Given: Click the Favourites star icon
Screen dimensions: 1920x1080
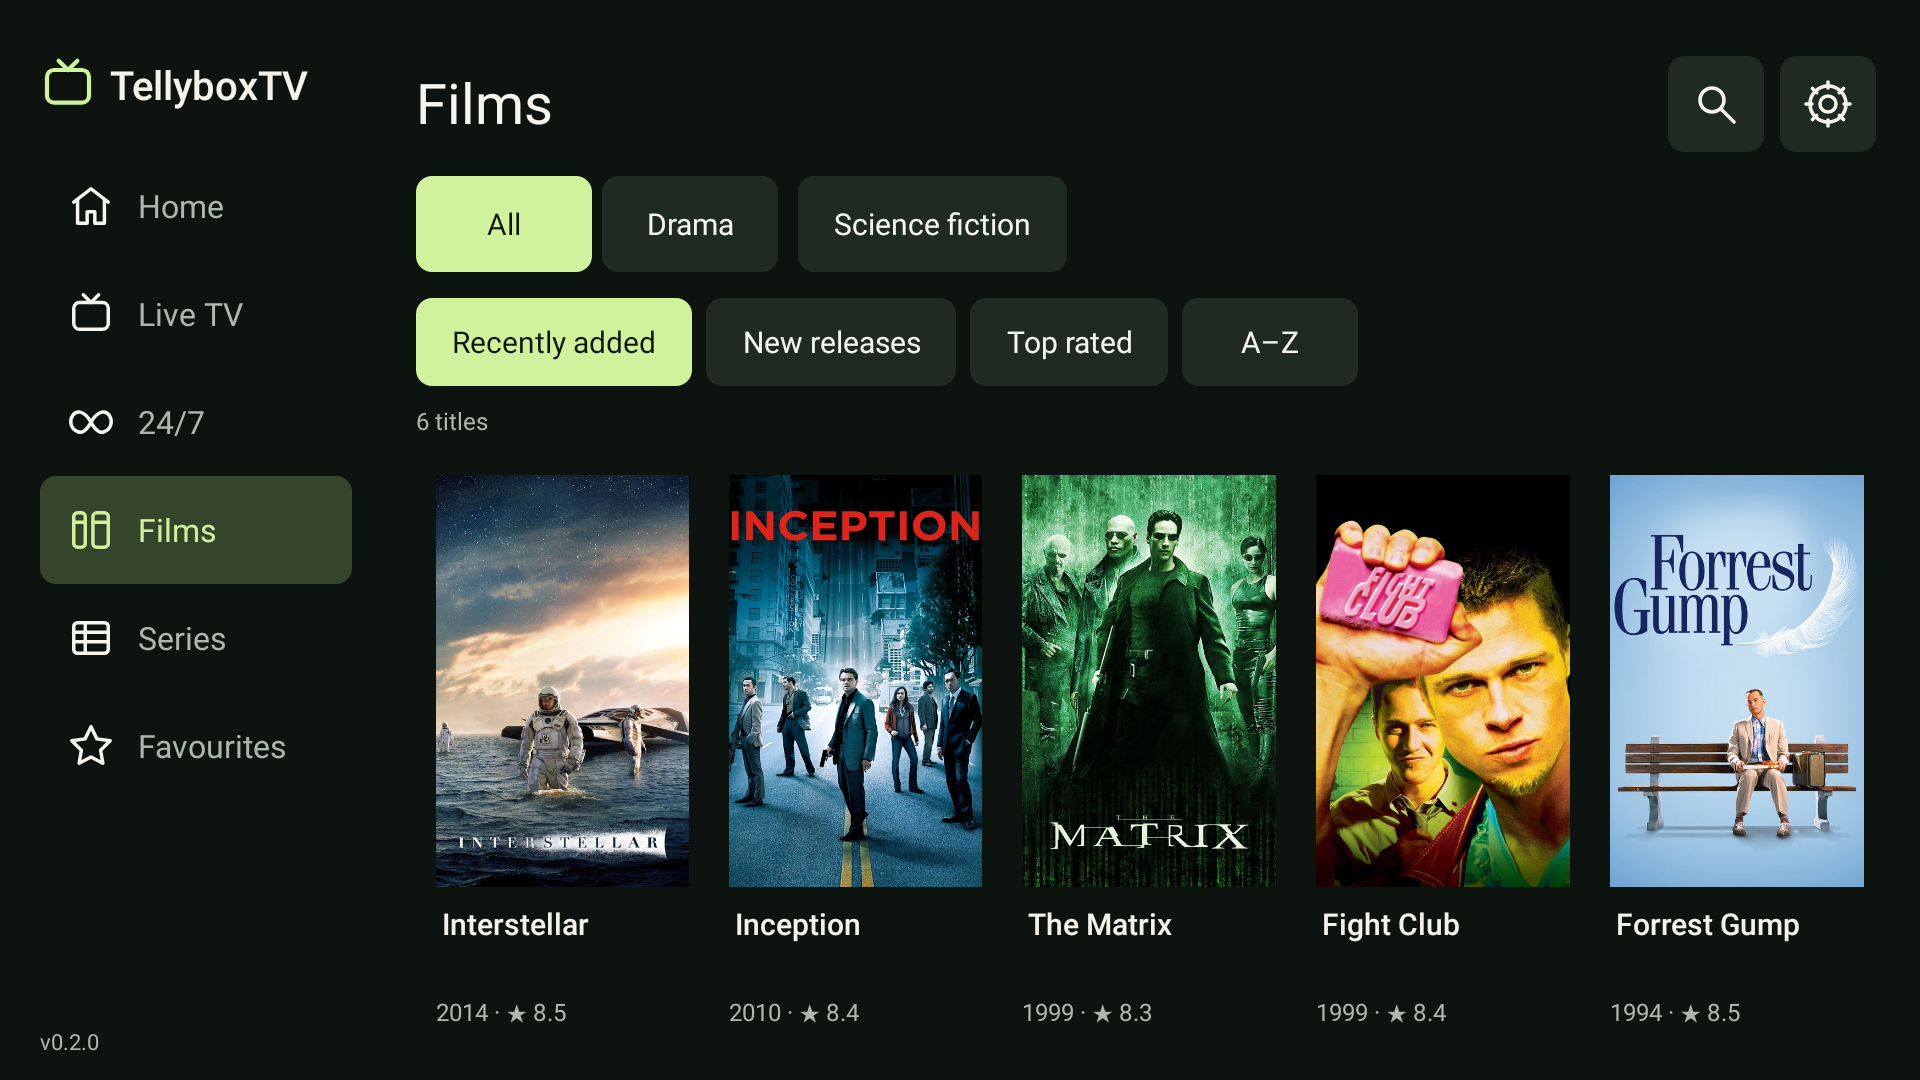Looking at the screenshot, I should coord(91,746).
